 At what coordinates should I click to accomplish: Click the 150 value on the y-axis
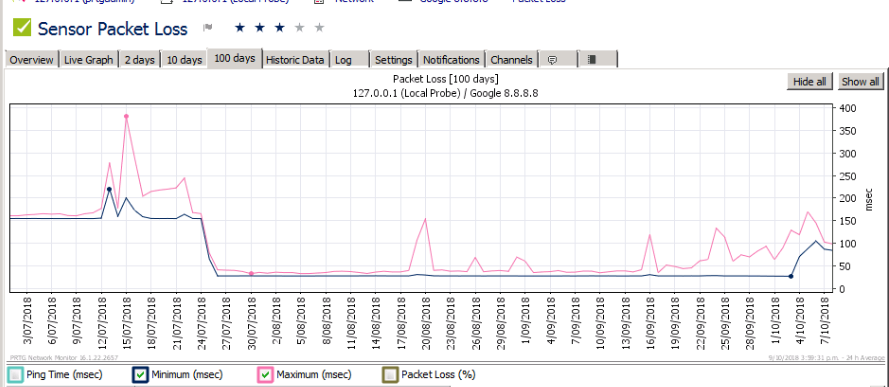pyautogui.click(x=848, y=221)
